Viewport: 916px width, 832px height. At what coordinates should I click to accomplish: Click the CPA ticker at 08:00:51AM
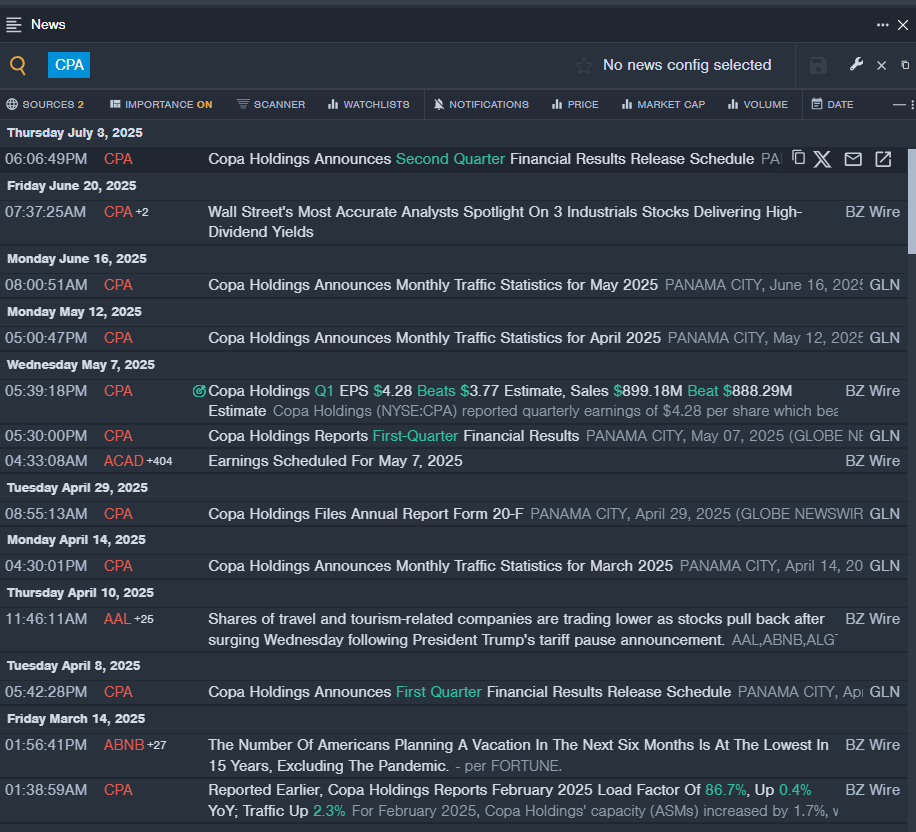point(118,285)
